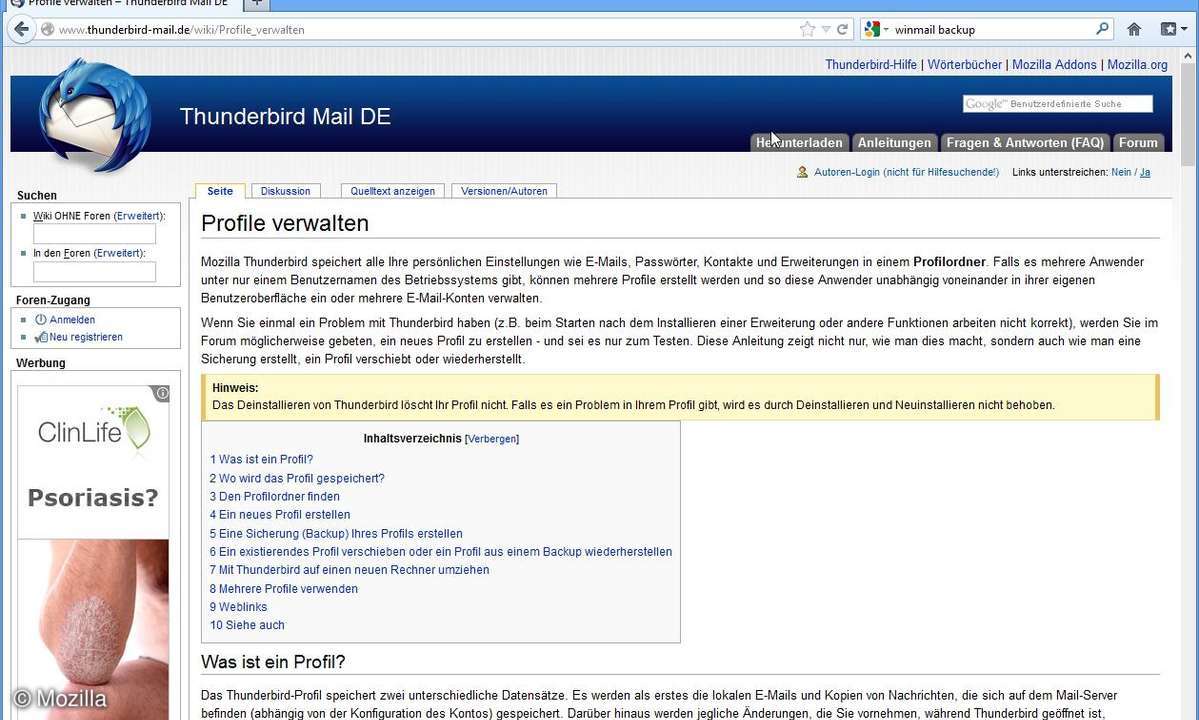Bookmark this page with the star icon

(x=807, y=30)
